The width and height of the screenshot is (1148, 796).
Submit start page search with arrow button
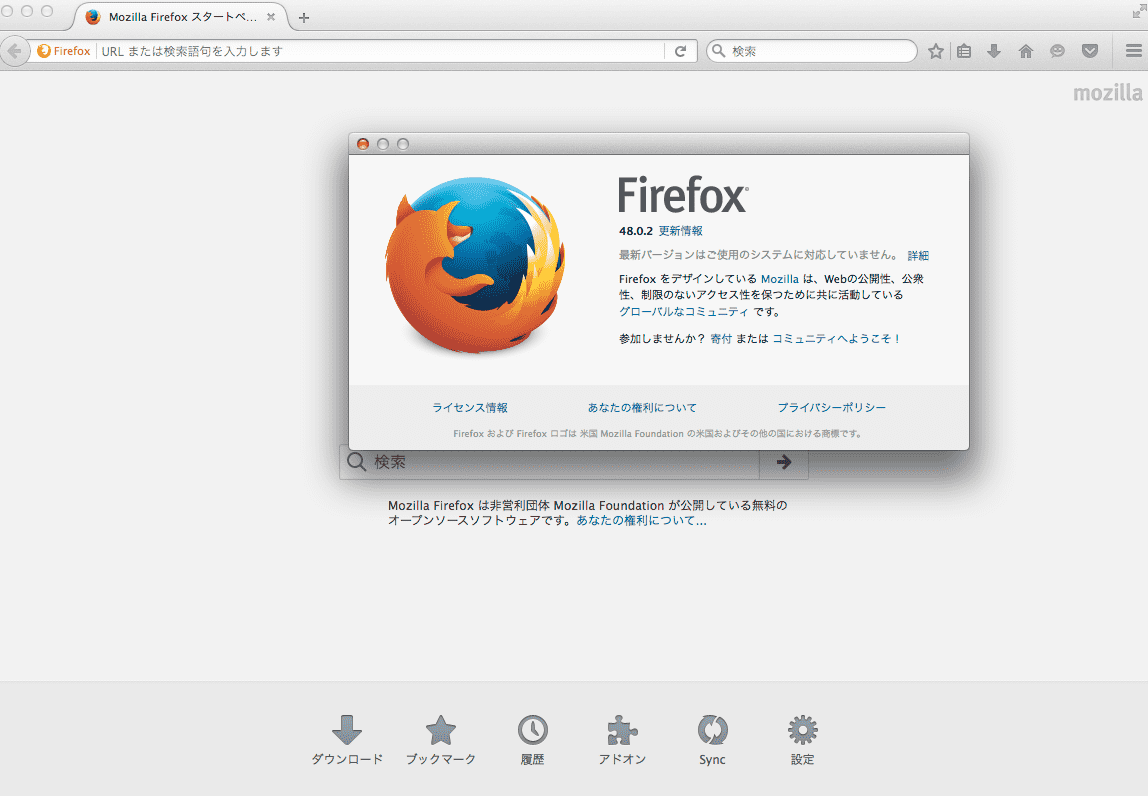(784, 462)
